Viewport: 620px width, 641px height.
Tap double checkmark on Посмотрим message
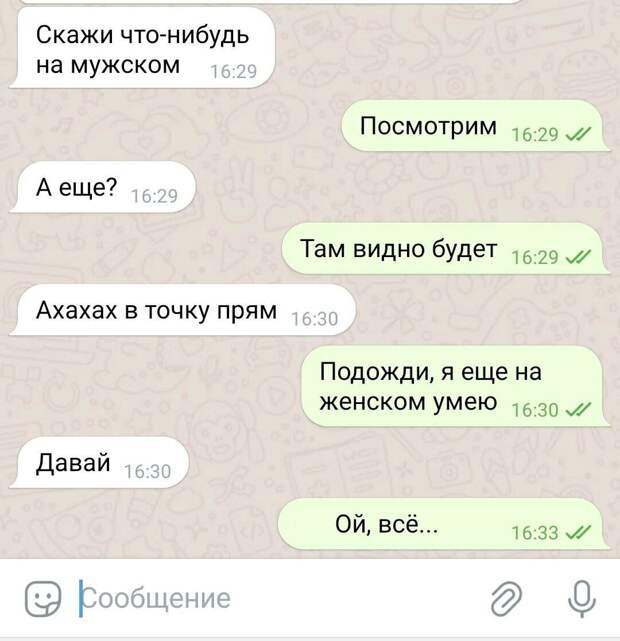(x=577, y=133)
